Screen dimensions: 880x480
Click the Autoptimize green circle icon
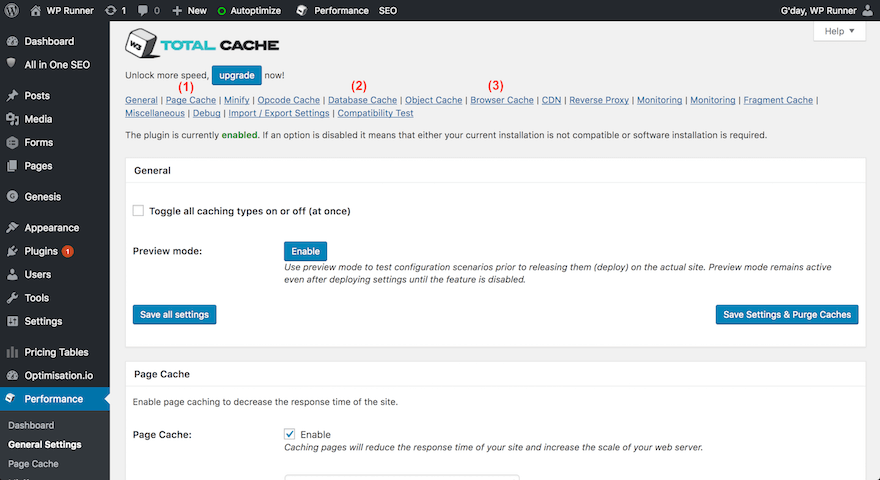[x=222, y=11]
